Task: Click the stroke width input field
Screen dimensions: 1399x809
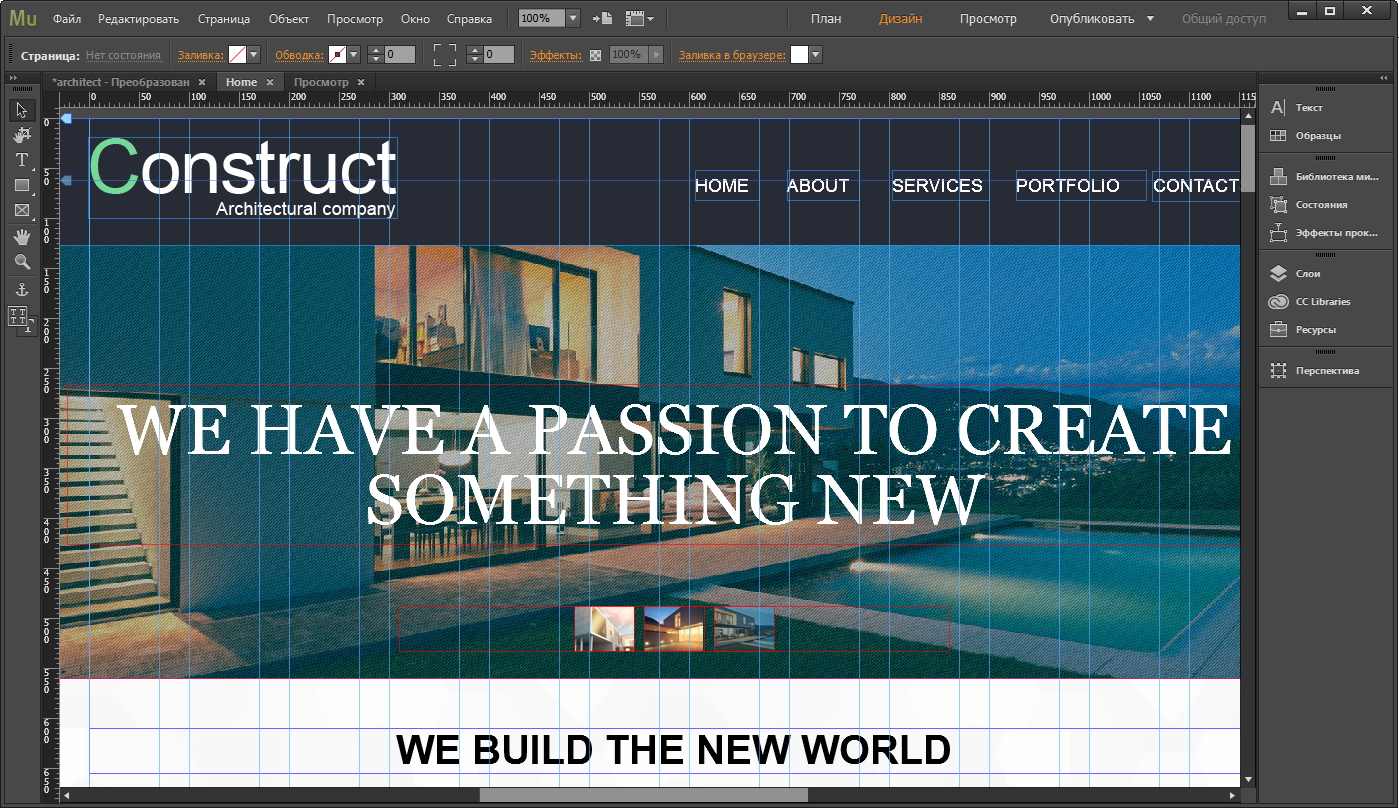Action: point(400,55)
